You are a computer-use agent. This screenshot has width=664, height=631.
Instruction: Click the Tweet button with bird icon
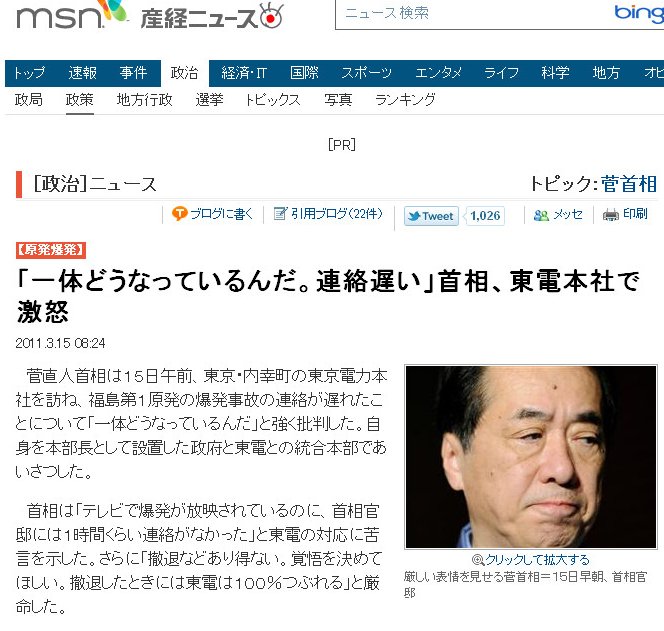coord(431,216)
